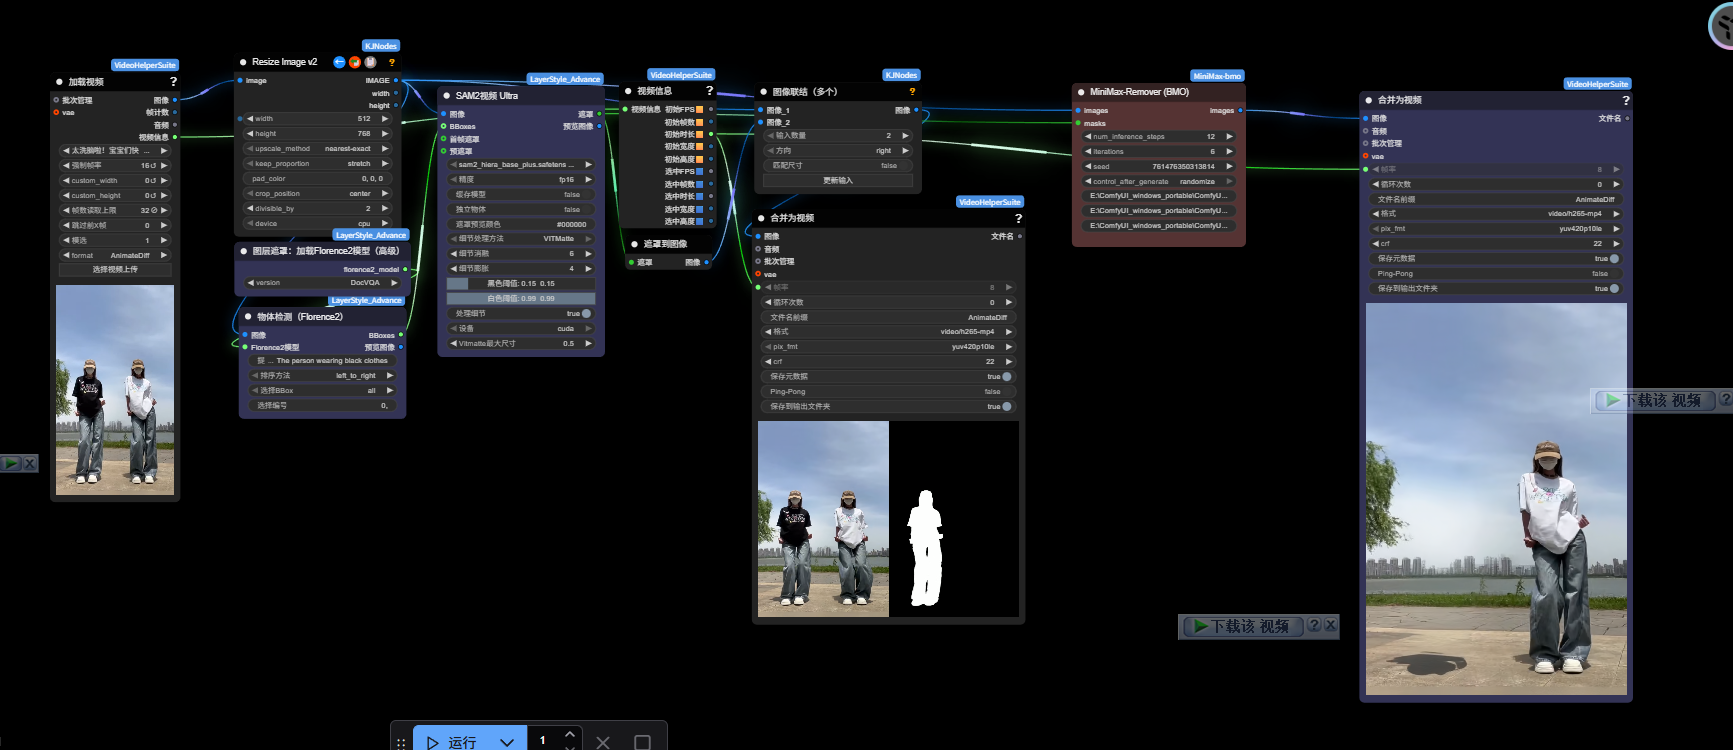Open the upscale_method dropdown set to nearest-exact

point(317,149)
